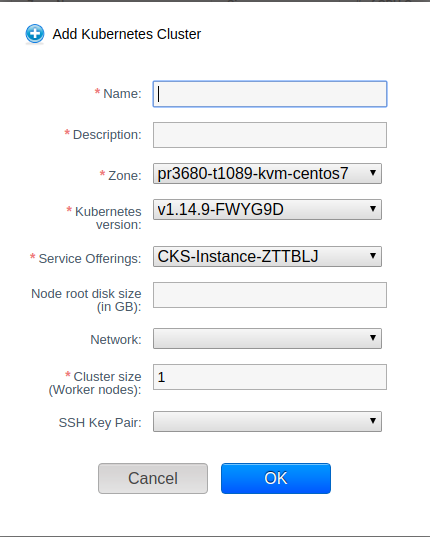Open the Zone dropdown showing pr3680-t1089-kvm-centos7
The width and height of the screenshot is (430, 537).
click(x=267, y=174)
